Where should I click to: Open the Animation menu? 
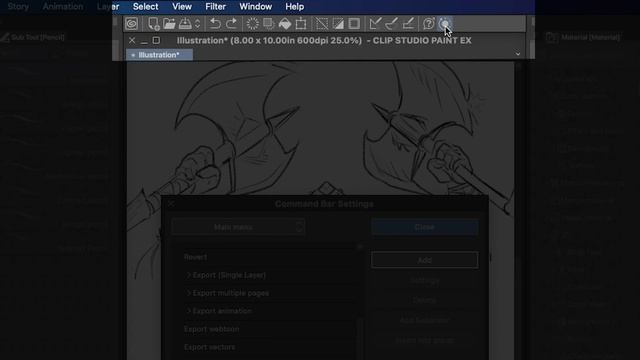[x=63, y=7]
